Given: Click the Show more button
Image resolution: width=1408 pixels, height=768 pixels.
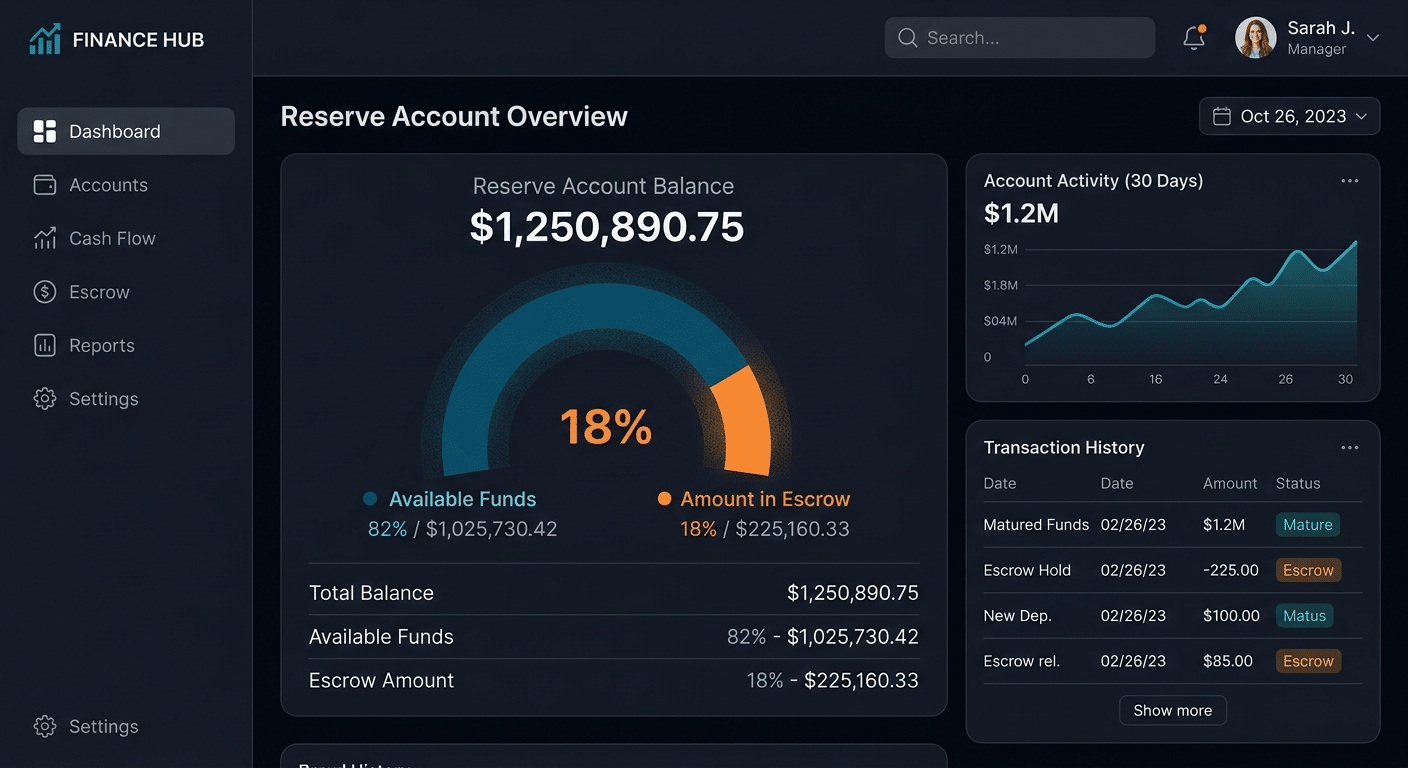Looking at the screenshot, I should click(1173, 710).
